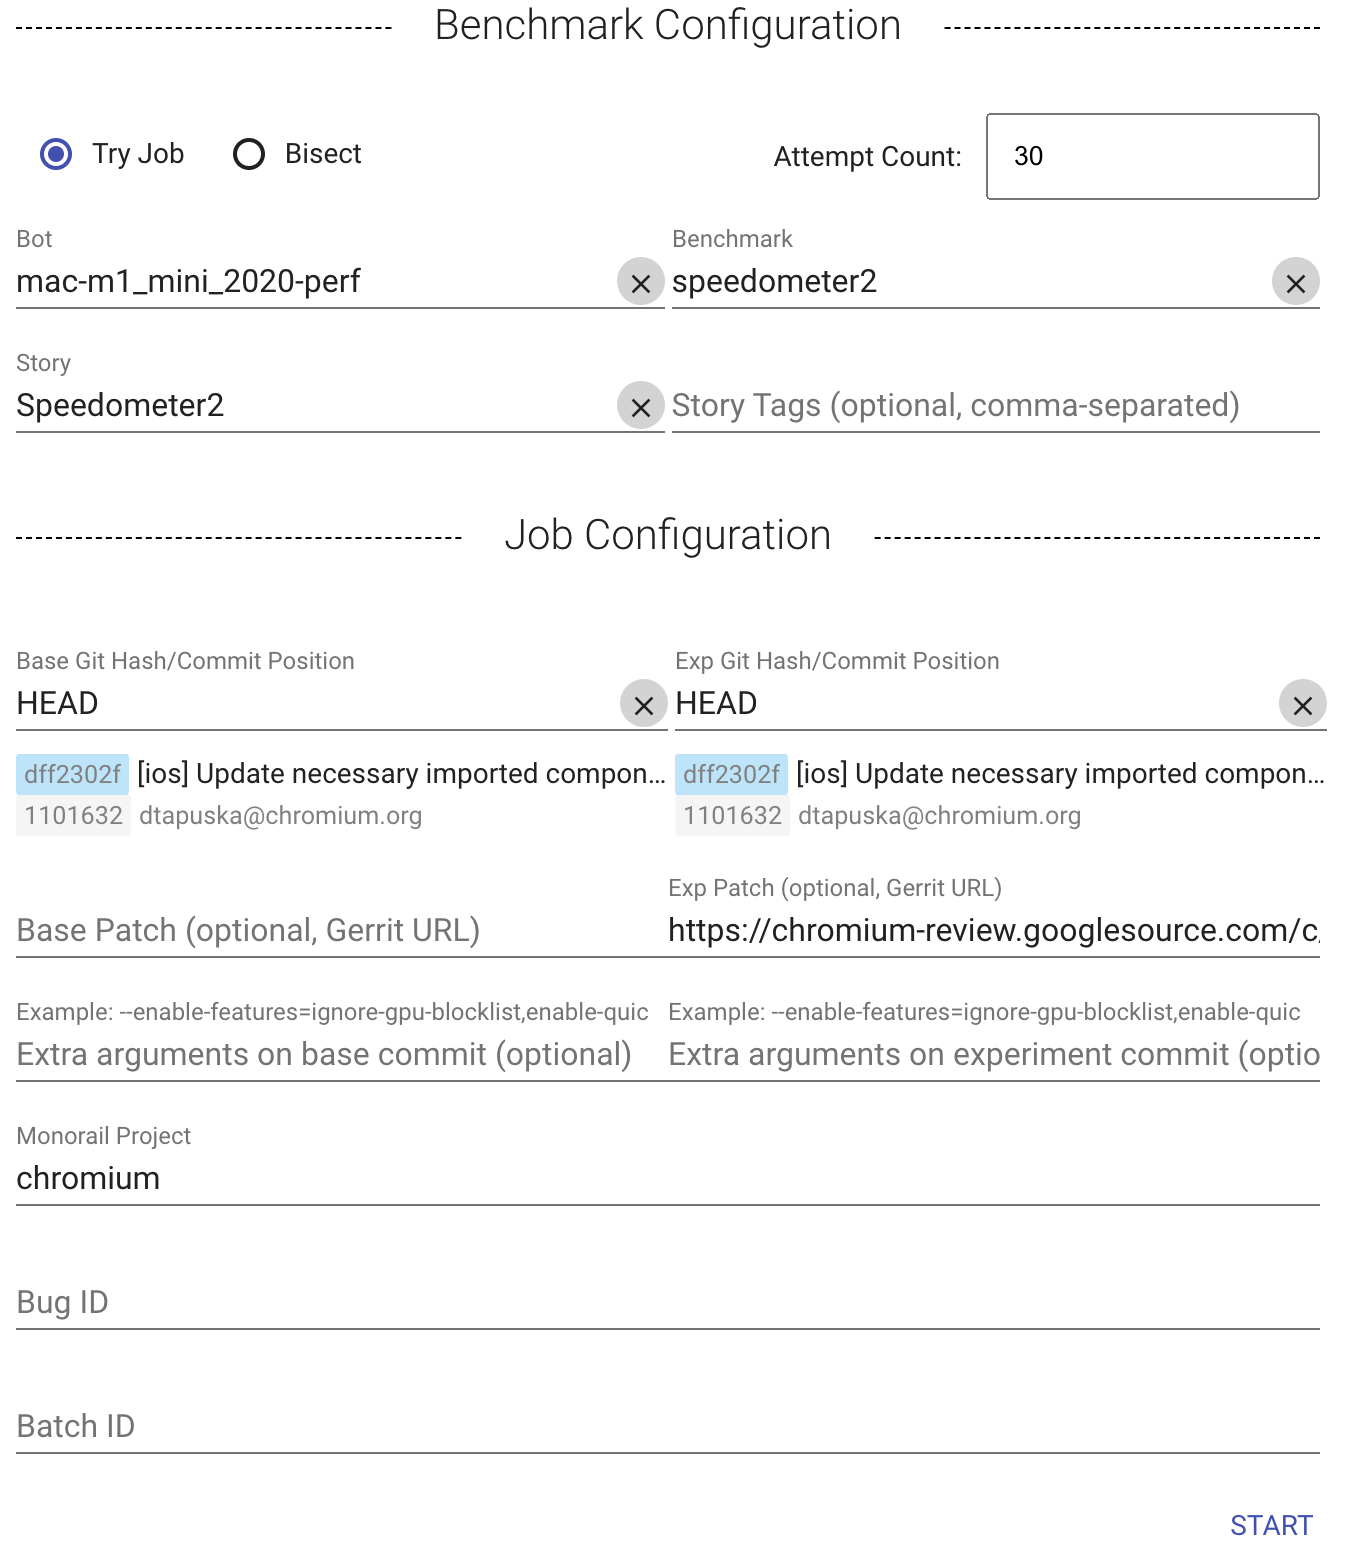The image size is (1356, 1568).
Task: Clear the Benchmark field speedometer2
Action: pos(1295,283)
